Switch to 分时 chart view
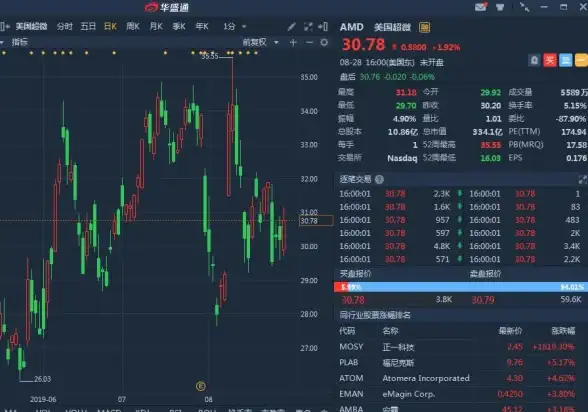This screenshot has height=412, width=588. pos(64,27)
